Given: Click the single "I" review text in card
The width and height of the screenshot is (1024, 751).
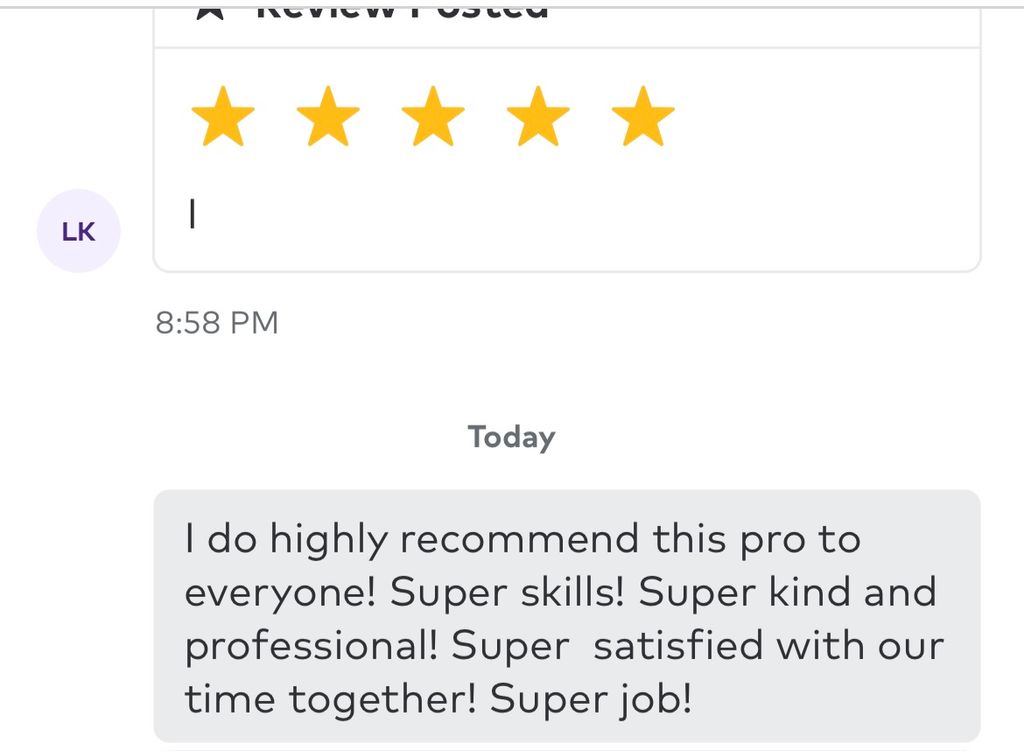Looking at the screenshot, I should coord(192,214).
